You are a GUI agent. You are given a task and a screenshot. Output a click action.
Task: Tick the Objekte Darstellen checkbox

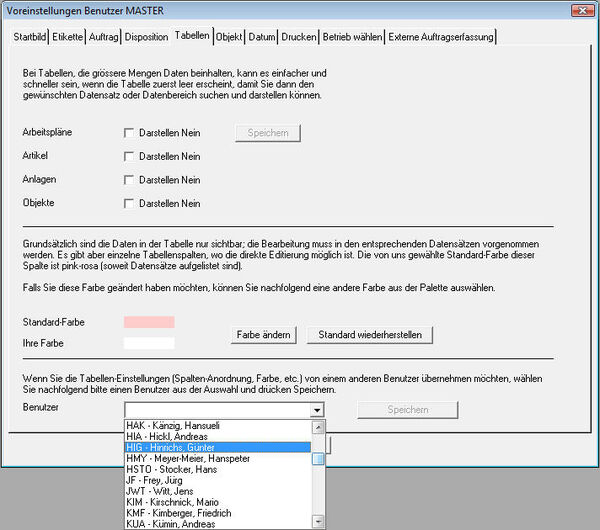coord(129,203)
